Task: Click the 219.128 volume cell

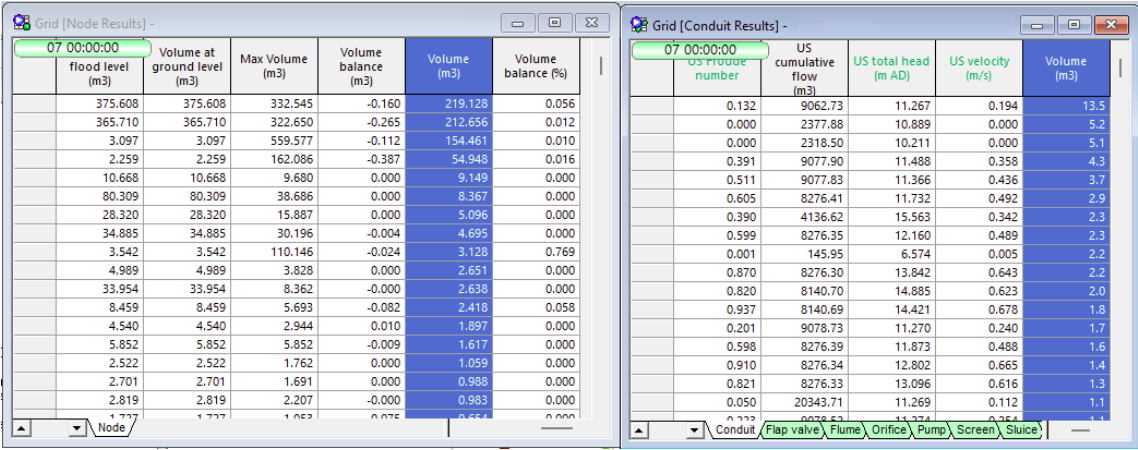Action: tap(449, 104)
